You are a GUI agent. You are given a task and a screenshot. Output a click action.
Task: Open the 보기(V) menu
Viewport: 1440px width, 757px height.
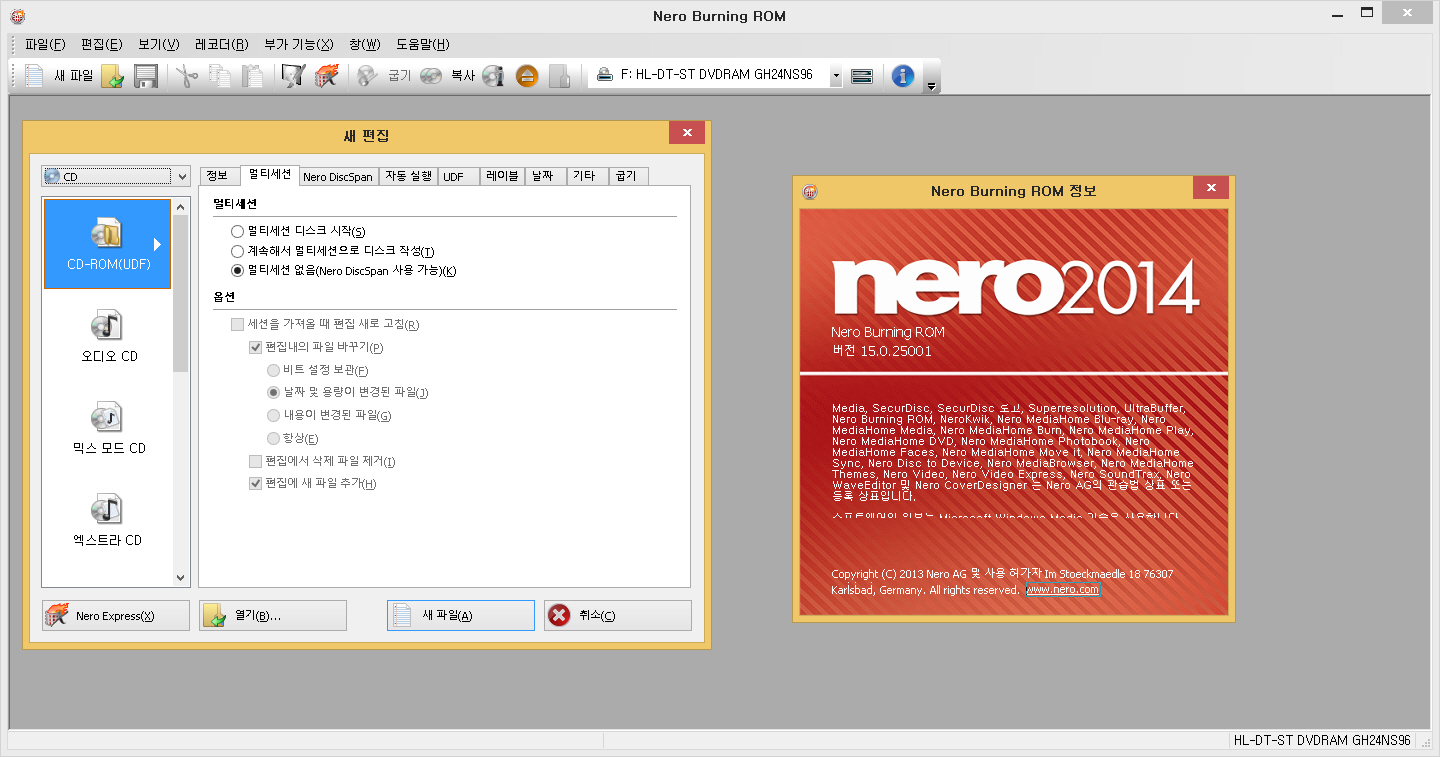(158, 44)
